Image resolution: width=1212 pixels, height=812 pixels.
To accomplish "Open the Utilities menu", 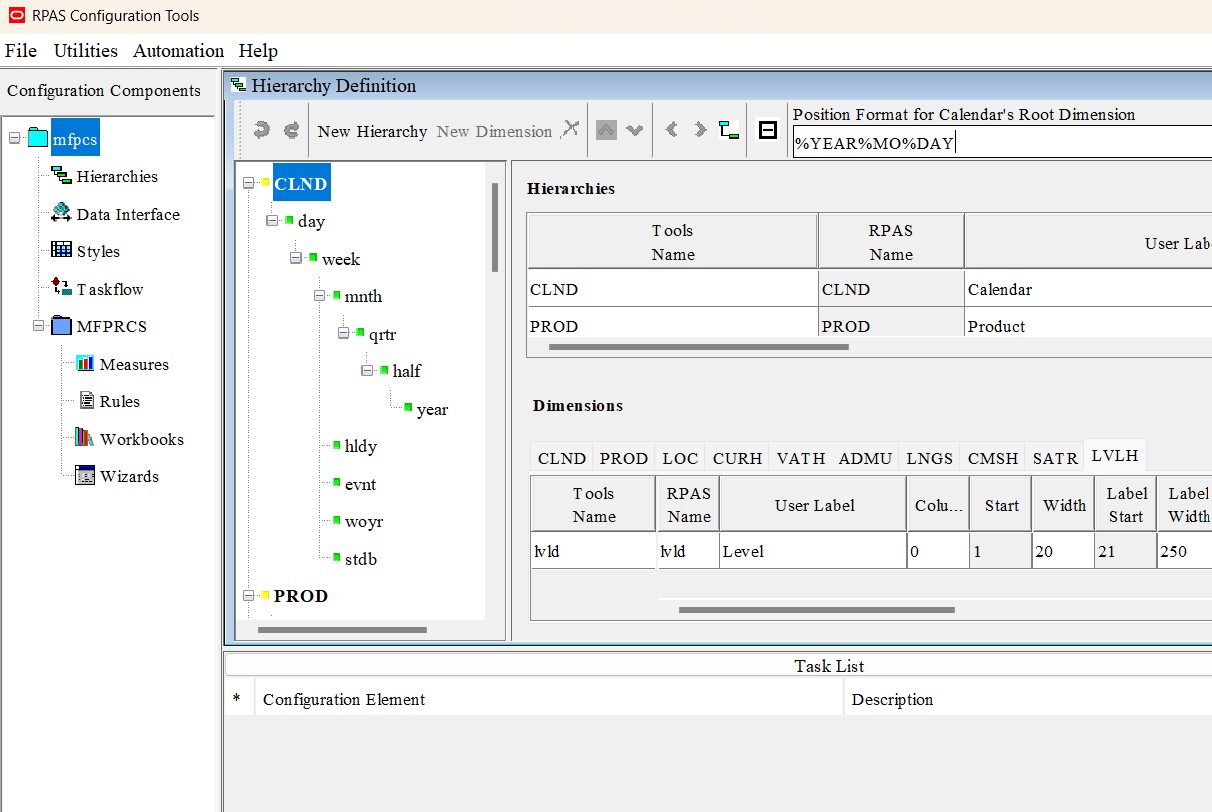I will coord(85,51).
